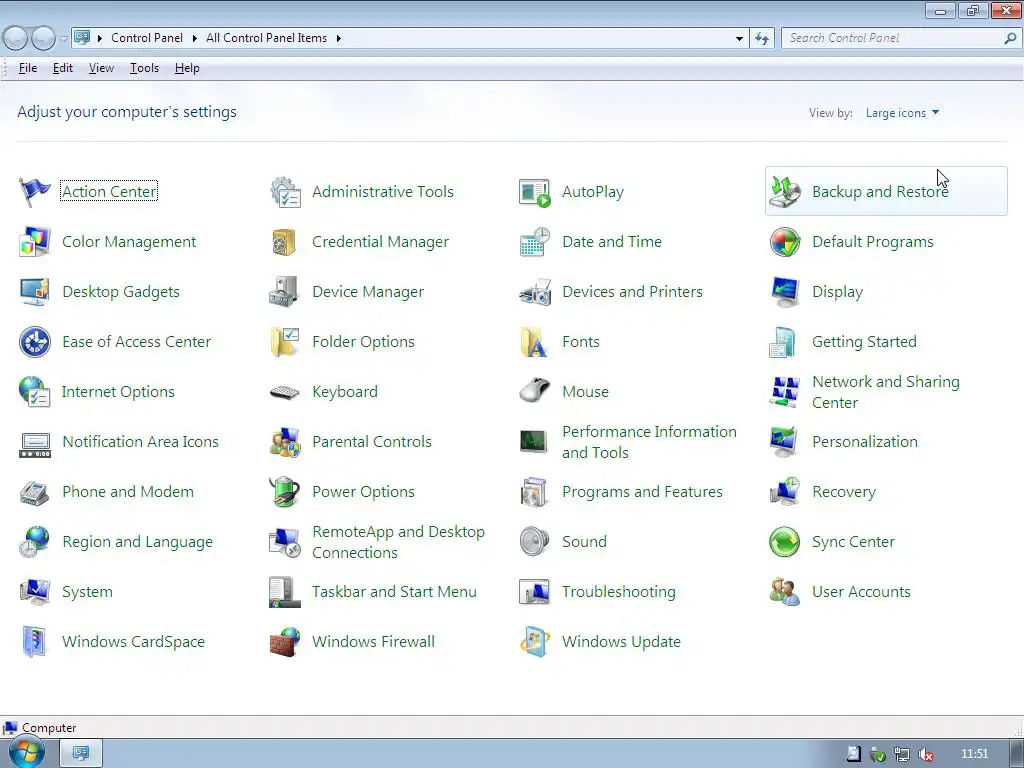1024x768 pixels.
Task: Open the Recovery link
Action: point(844,492)
